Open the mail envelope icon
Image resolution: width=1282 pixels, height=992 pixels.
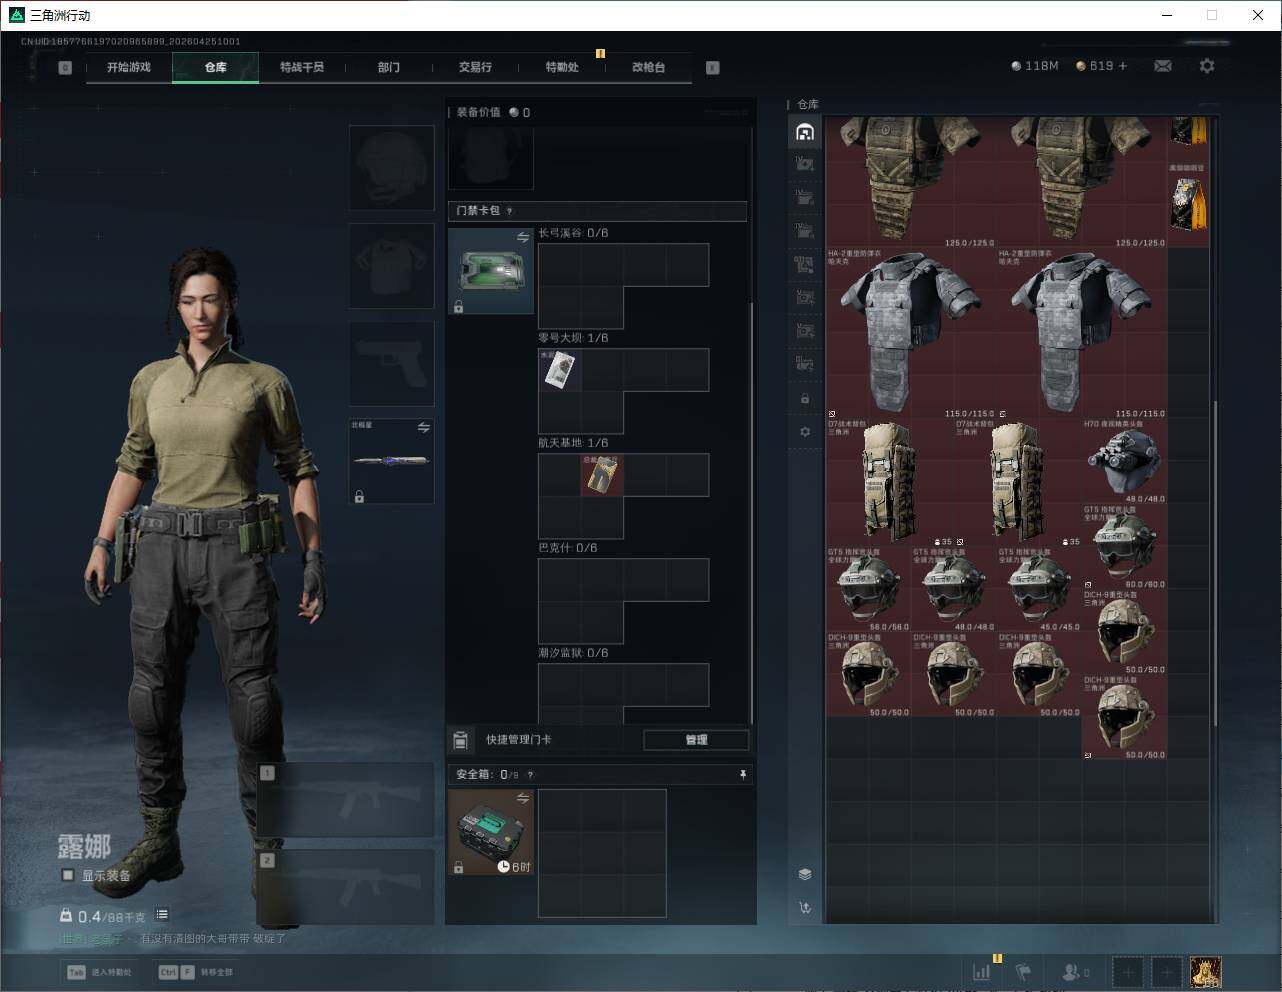[1163, 66]
